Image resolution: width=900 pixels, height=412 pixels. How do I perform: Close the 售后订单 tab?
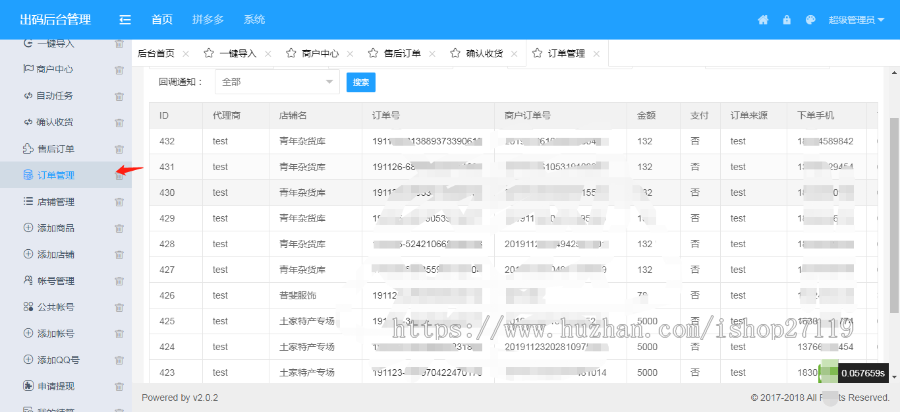click(432, 54)
